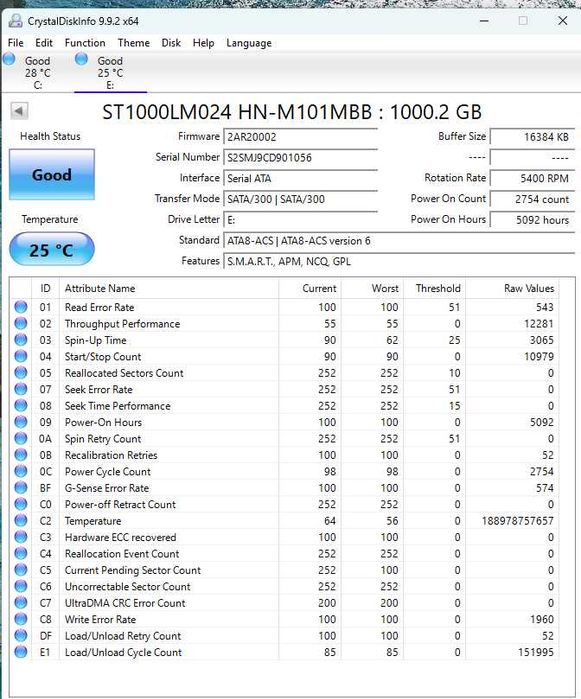The height and width of the screenshot is (699, 581).
Task: Open the Theme menu
Action: point(133,43)
